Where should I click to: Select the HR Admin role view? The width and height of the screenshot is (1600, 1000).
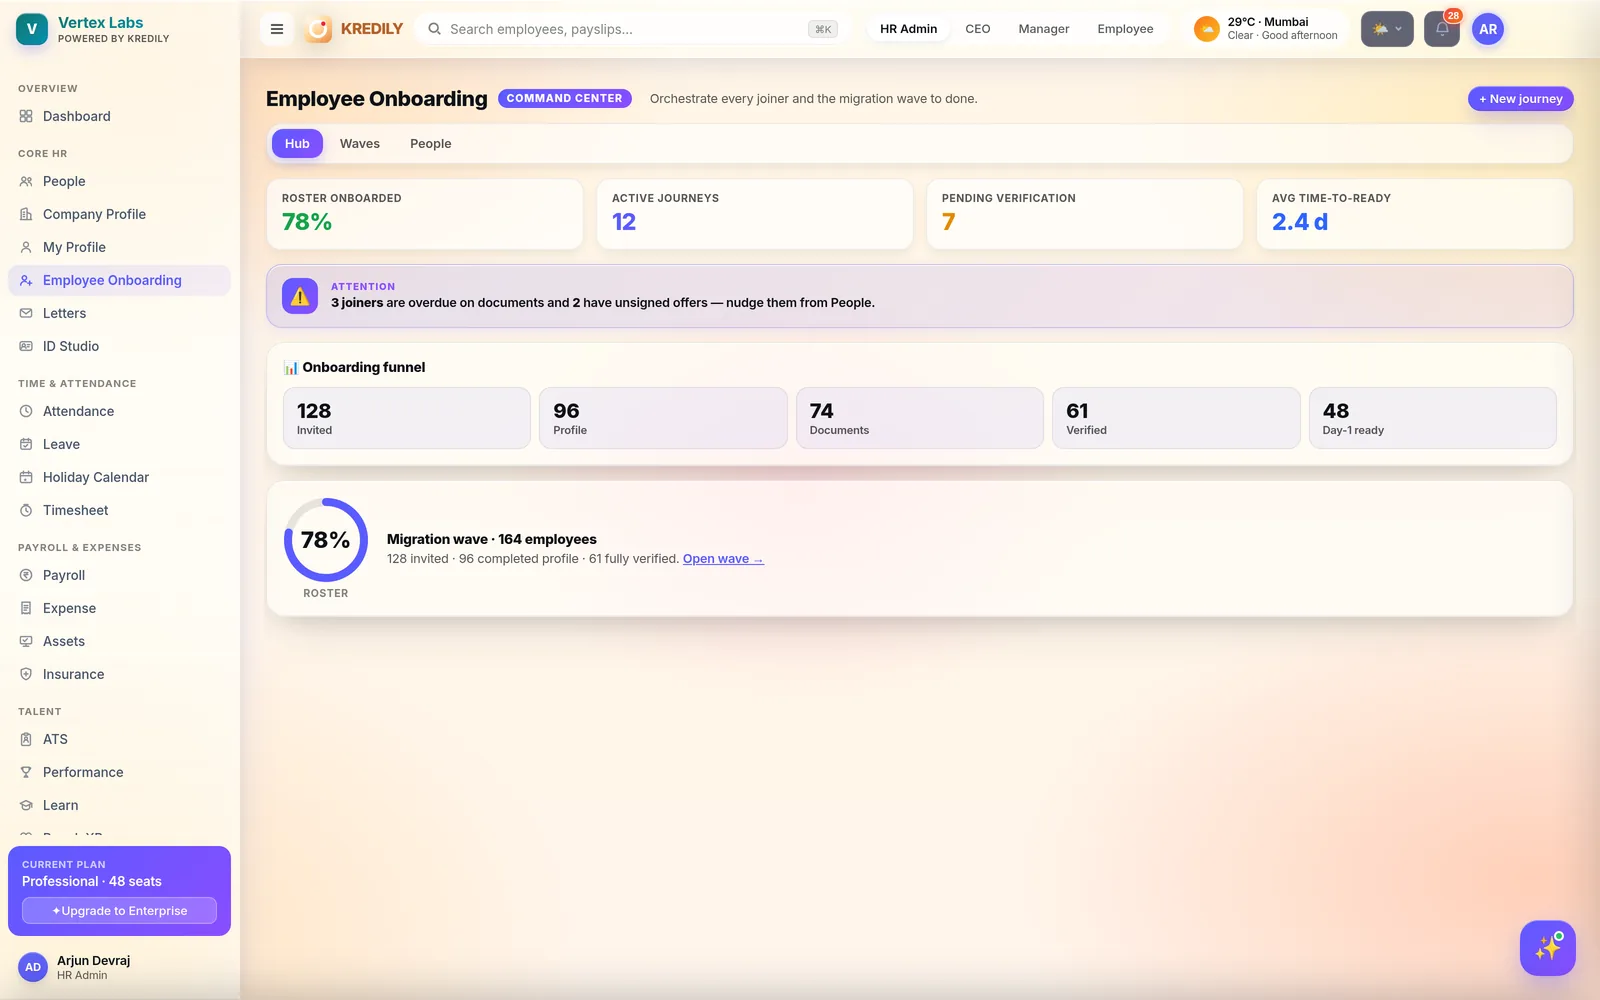tap(909, 29)
